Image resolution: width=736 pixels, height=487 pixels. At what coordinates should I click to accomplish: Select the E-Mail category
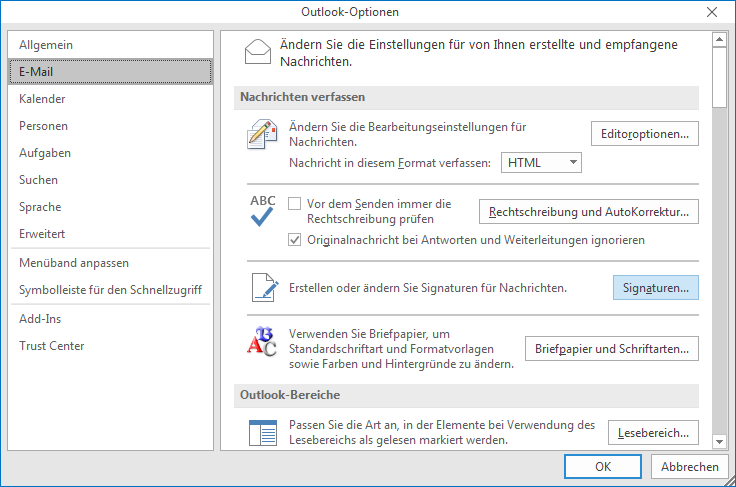click(110, 72)
